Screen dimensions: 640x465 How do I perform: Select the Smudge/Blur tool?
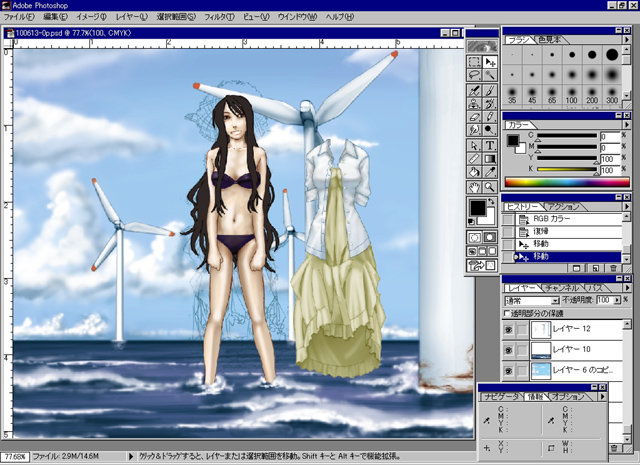pos(474,130)
